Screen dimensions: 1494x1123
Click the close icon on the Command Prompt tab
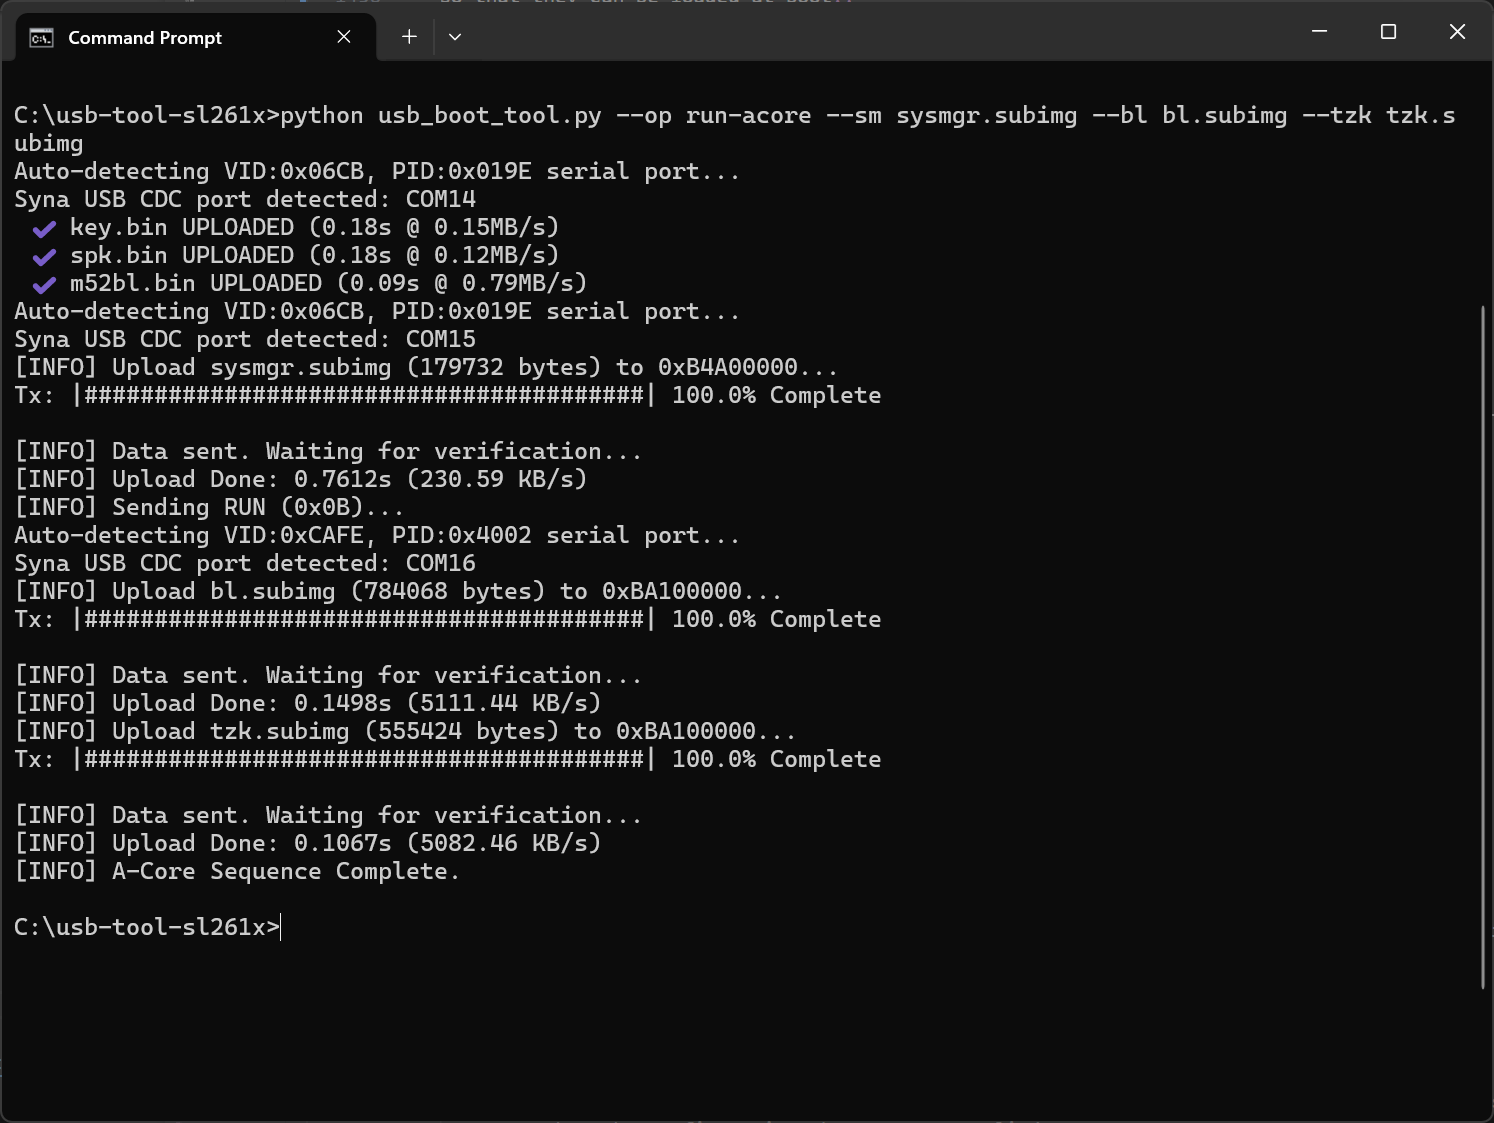pos(344,36)
